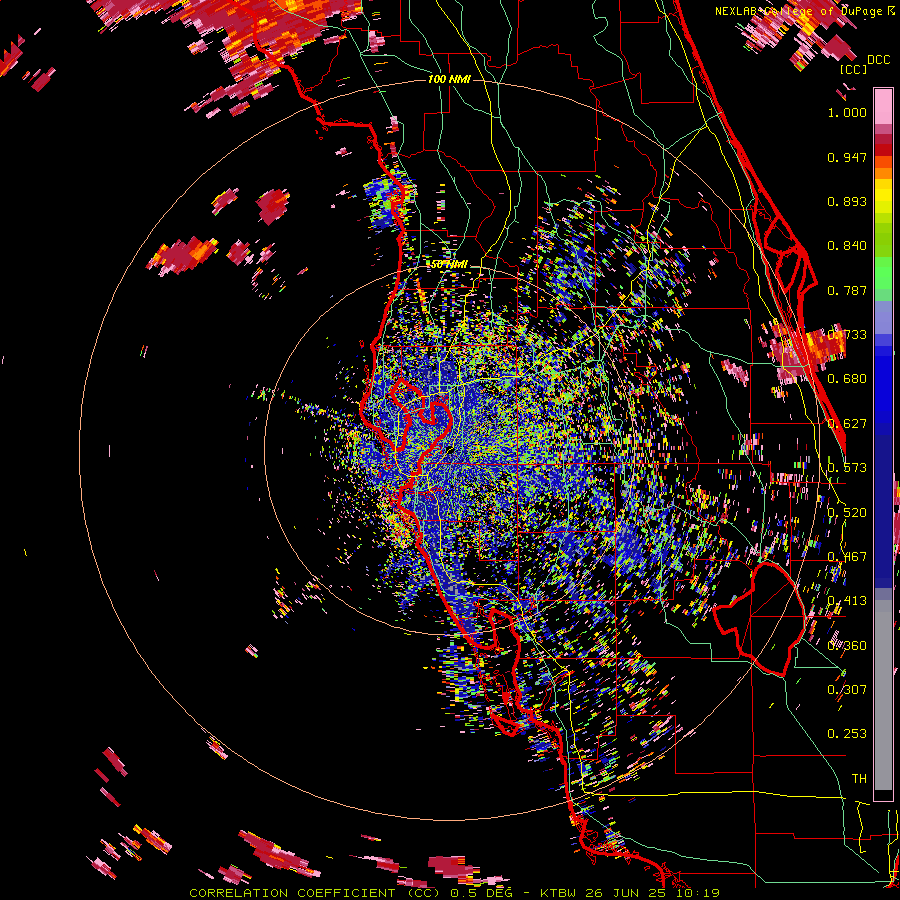Click the TH threshold label in the legend
The height and width of the screenshot is (900, 900).
[859, 779]
